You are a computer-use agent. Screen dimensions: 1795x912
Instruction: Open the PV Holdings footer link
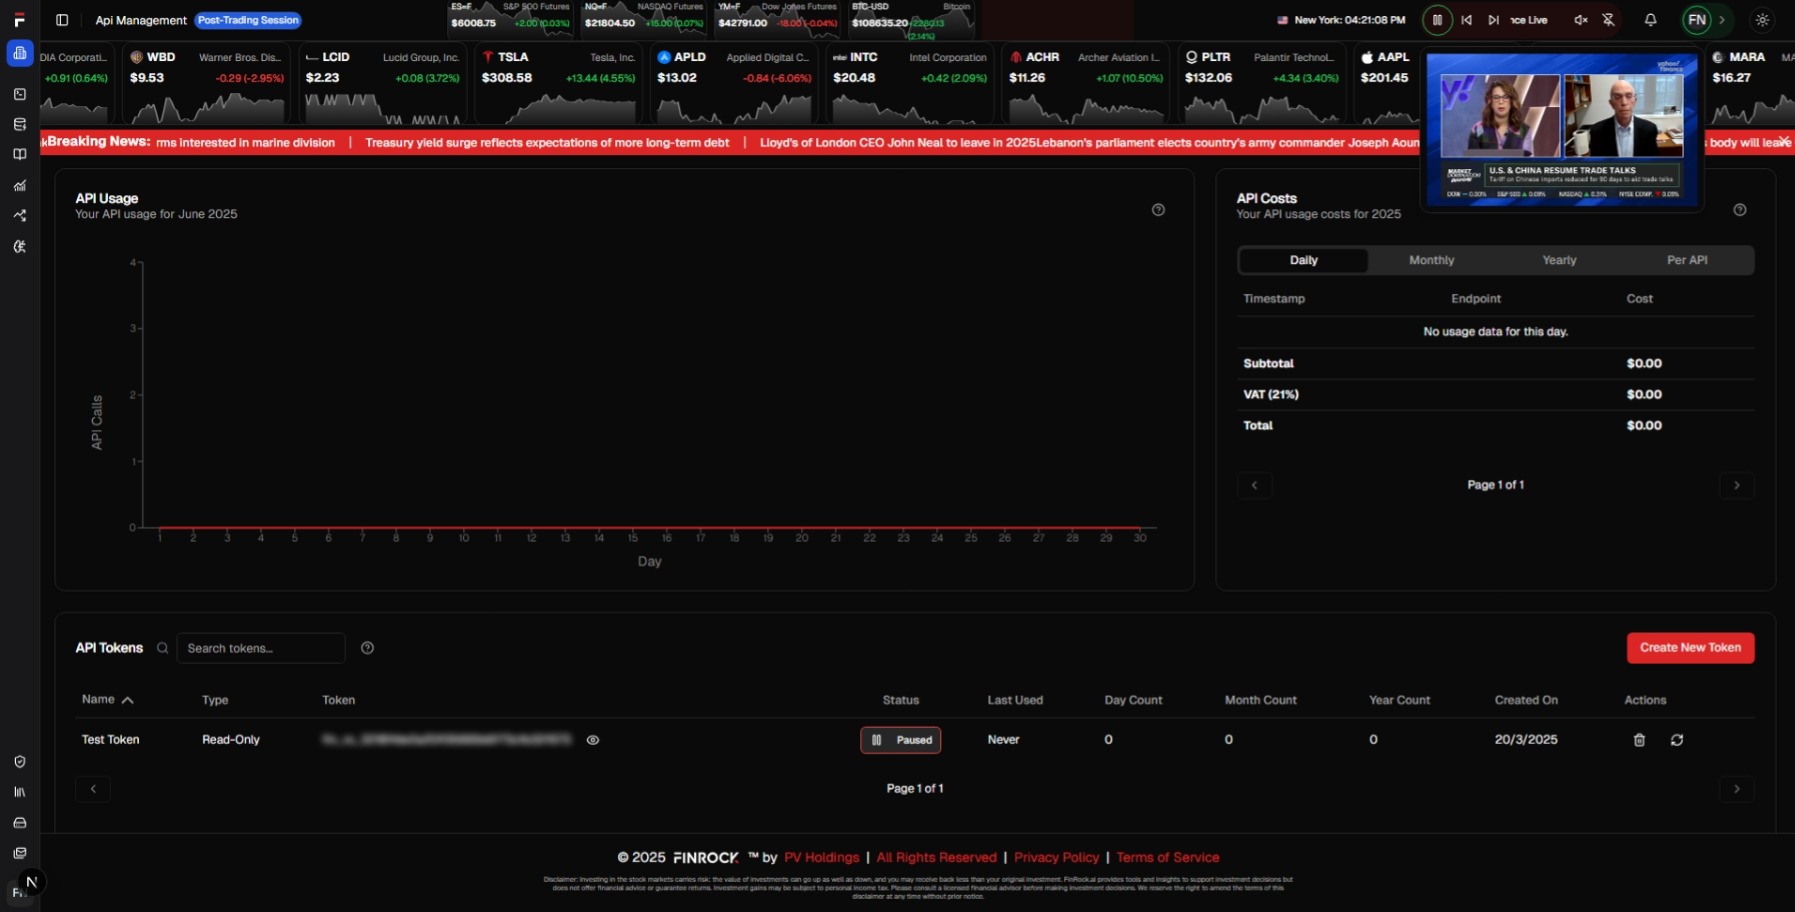click(821, 857)
